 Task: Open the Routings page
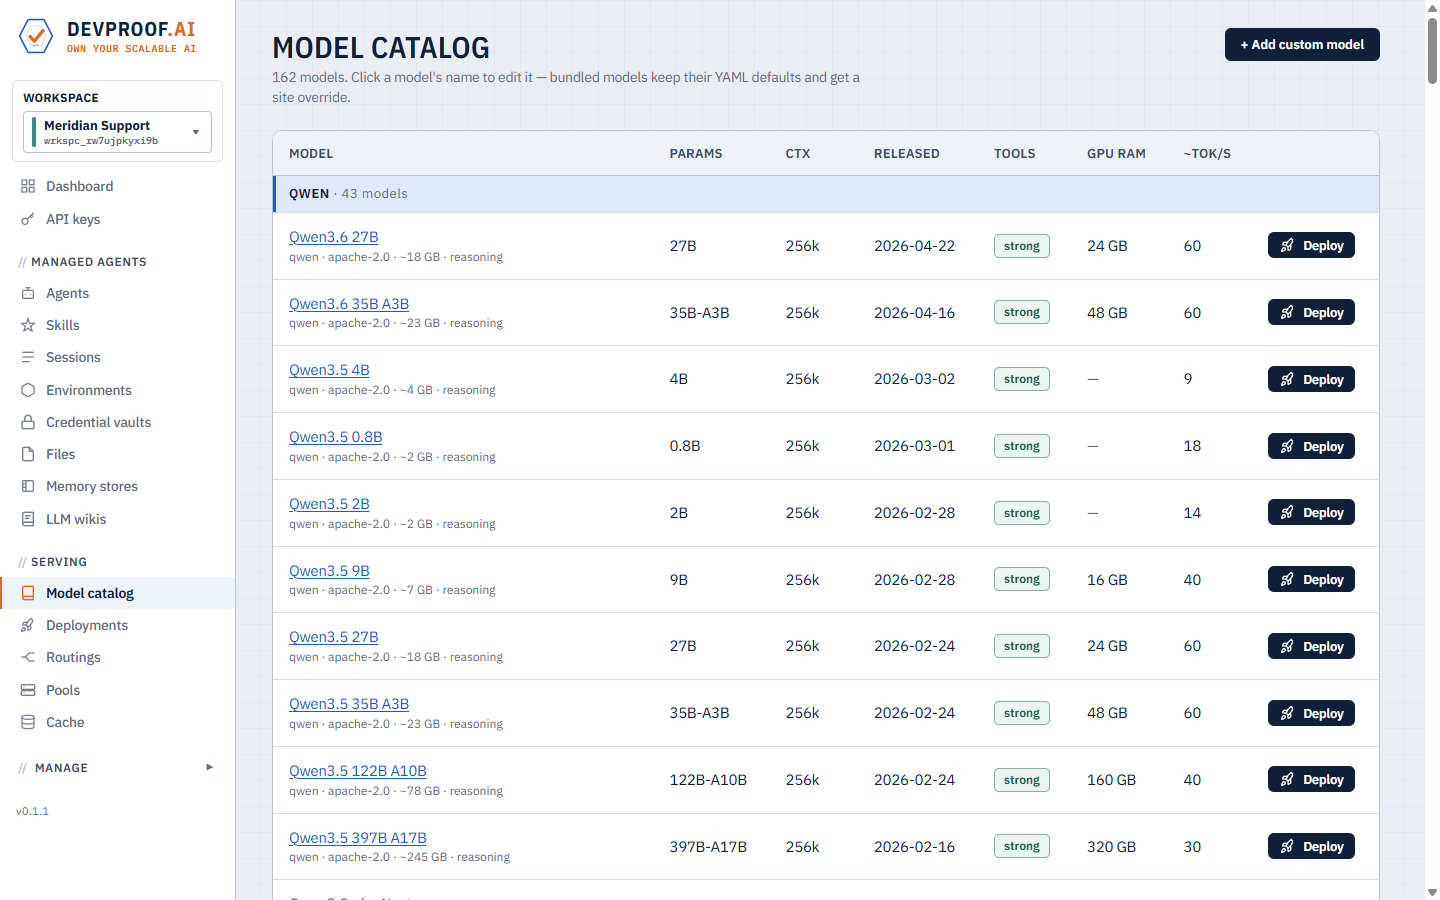117,657
